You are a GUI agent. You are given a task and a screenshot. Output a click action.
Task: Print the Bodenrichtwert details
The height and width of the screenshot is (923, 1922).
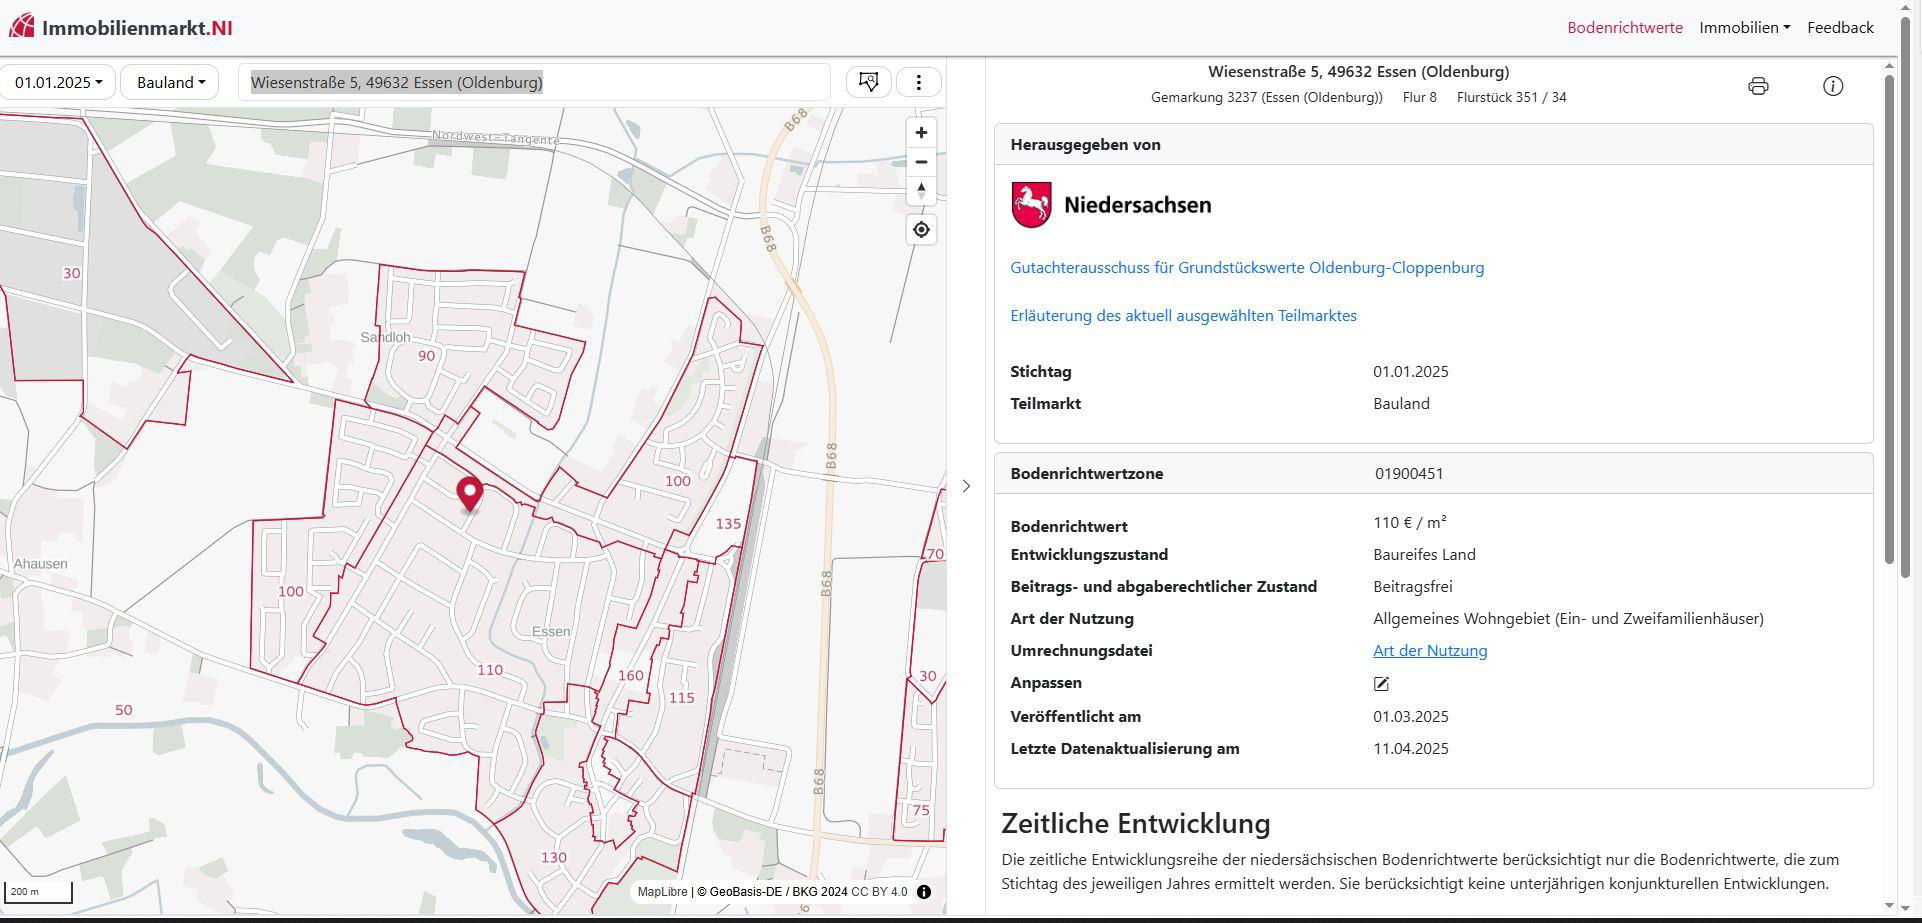pyautogui.click(x=1758, y=86)
